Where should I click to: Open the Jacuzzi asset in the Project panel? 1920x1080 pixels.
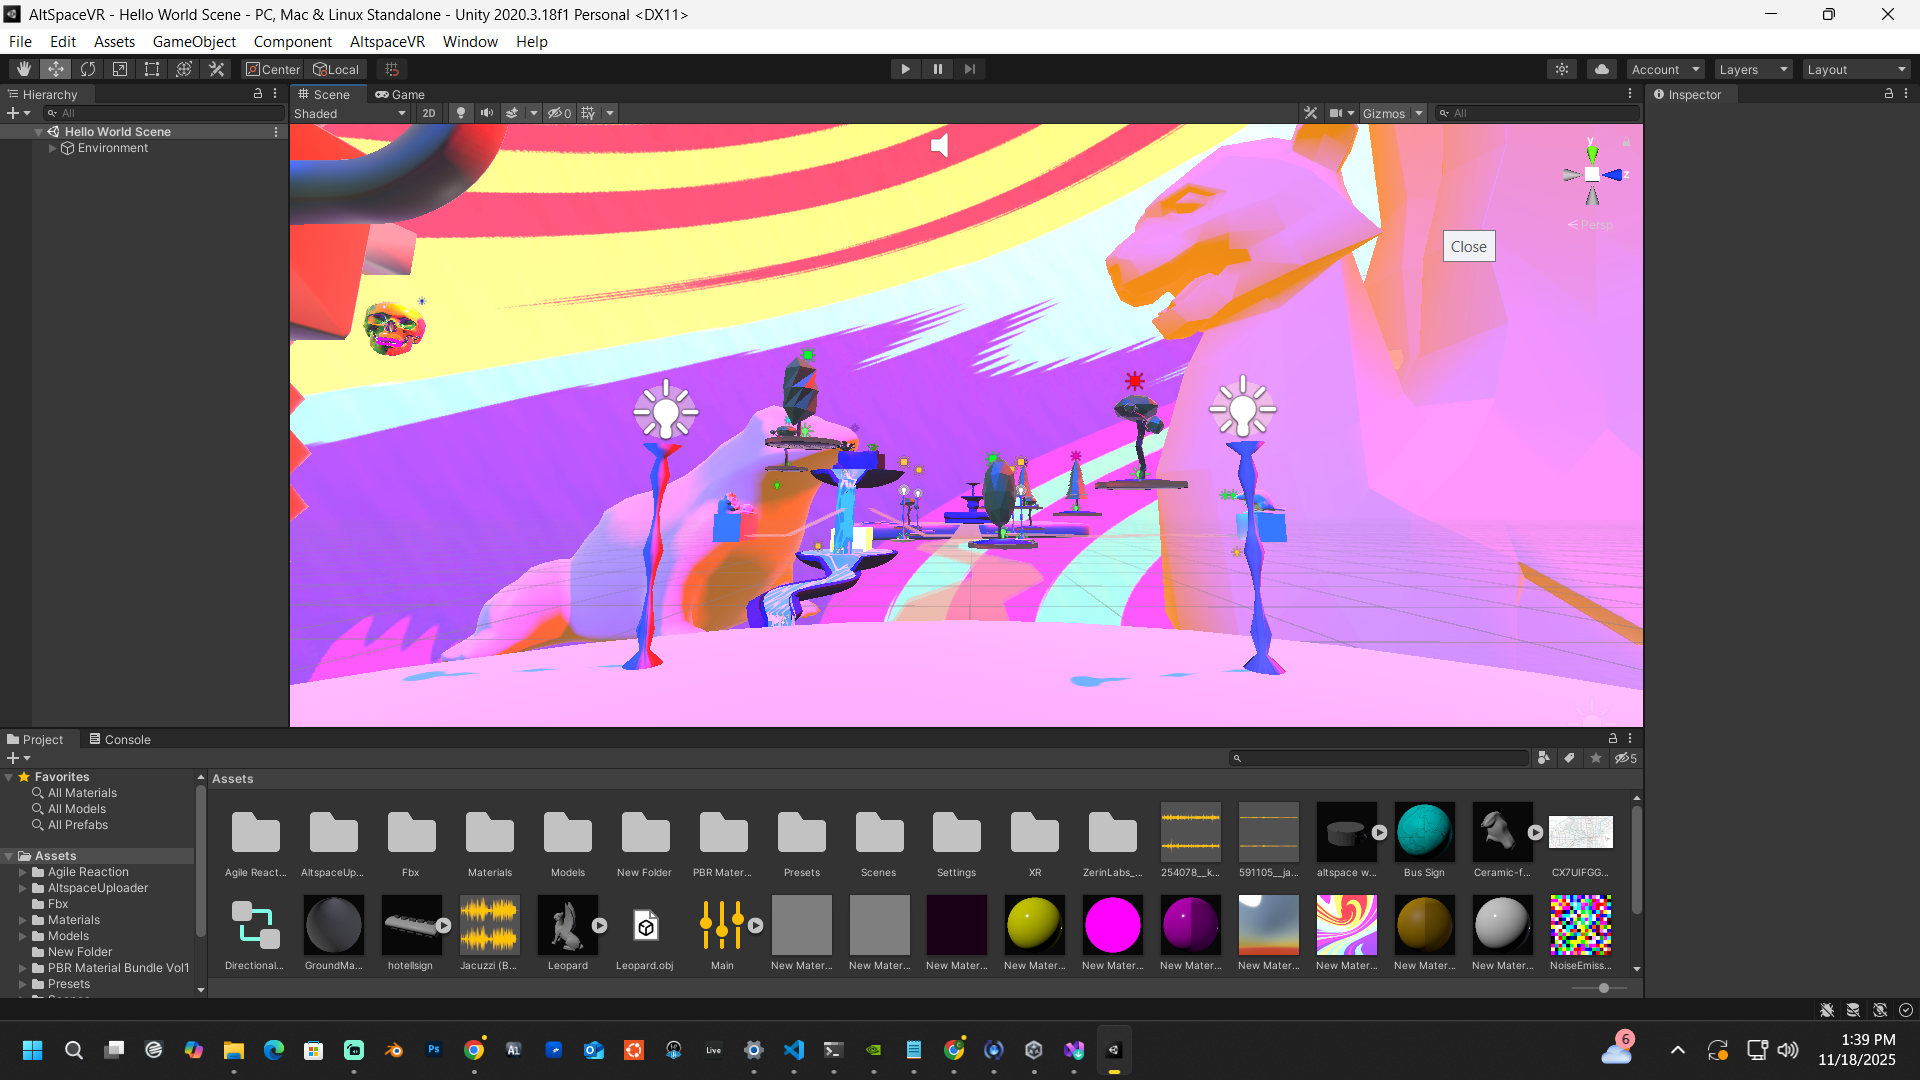489,925
